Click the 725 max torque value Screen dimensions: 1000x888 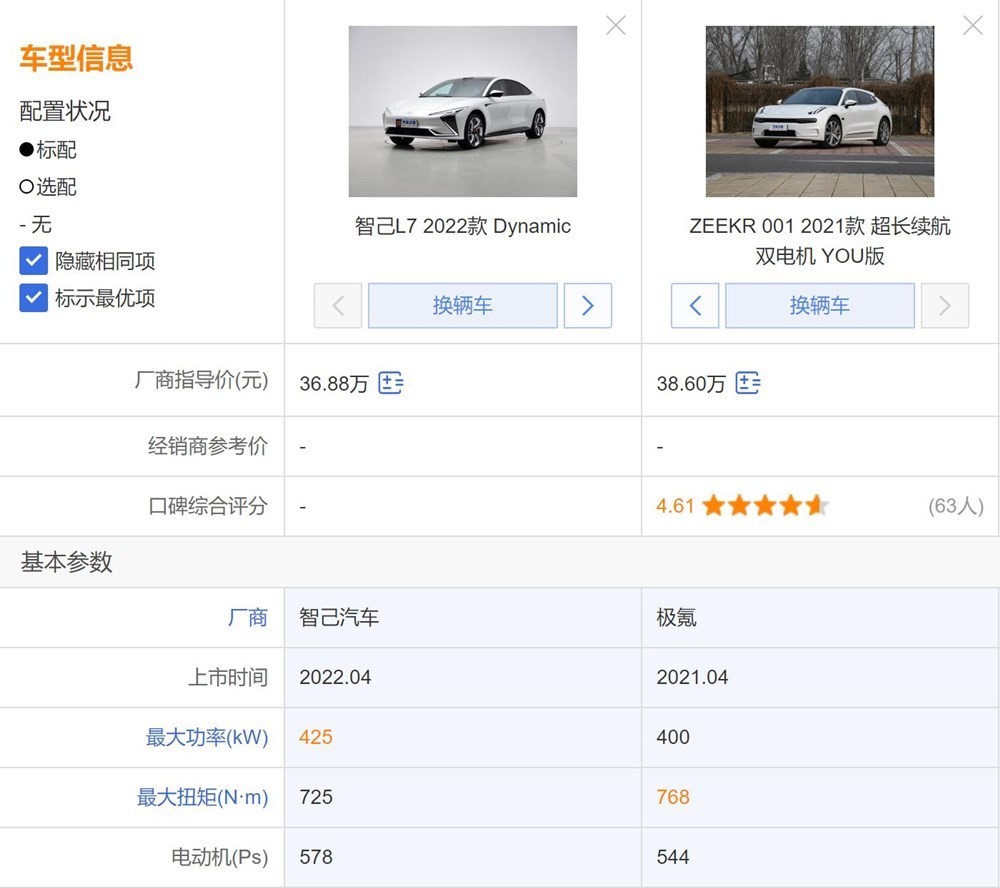click(316, 797)
